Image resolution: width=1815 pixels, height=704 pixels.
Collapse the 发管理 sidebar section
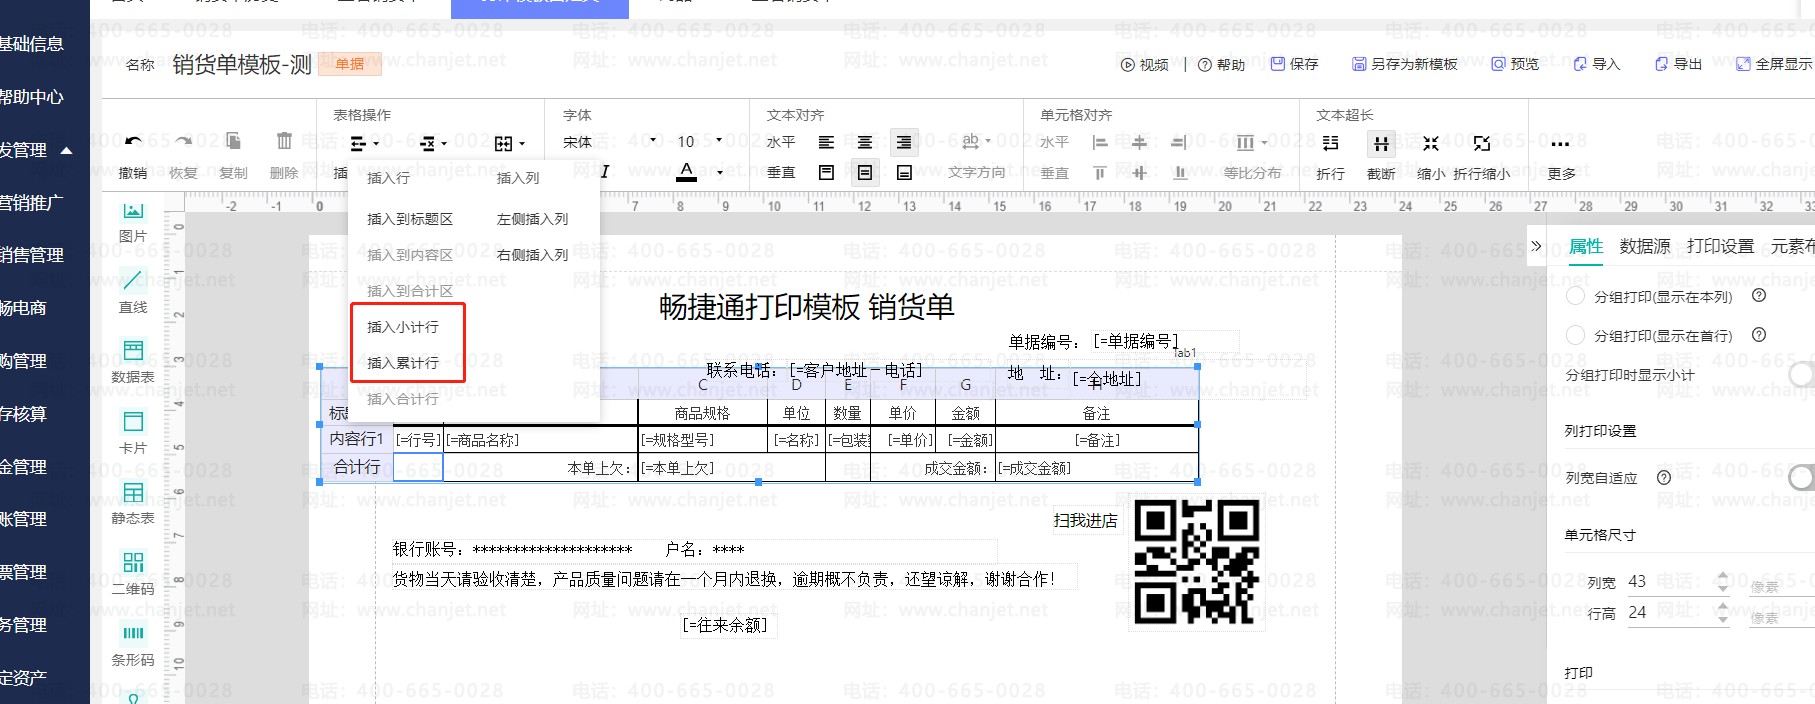tap(67, 150)
